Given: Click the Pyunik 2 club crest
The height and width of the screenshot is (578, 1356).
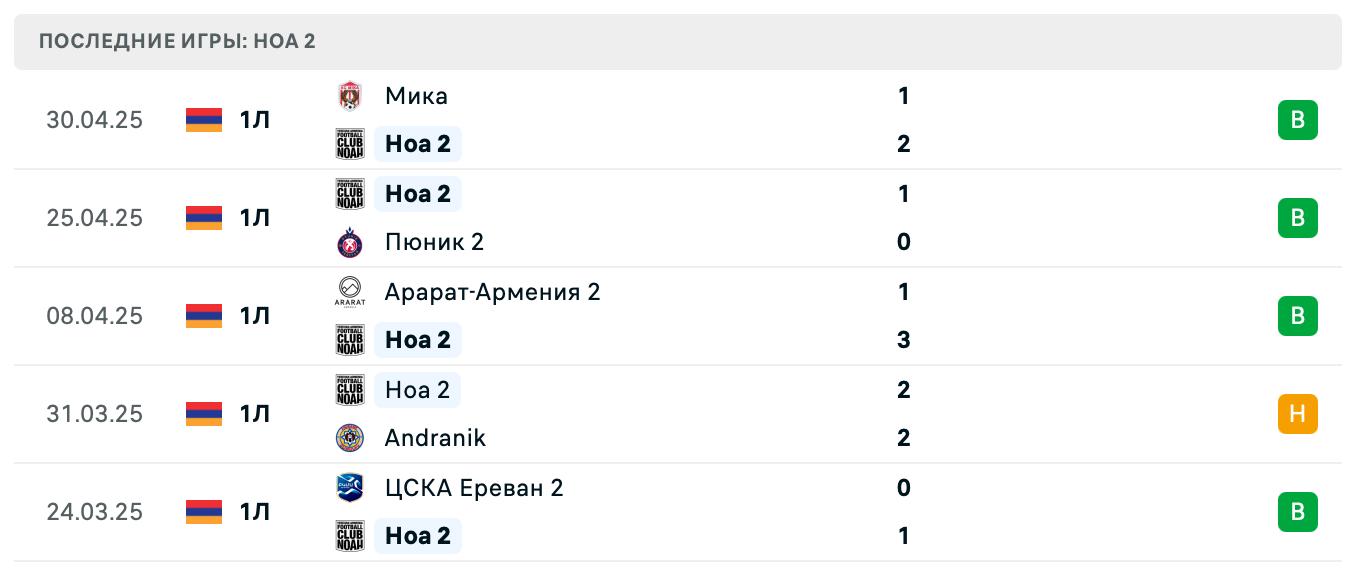Looking at the screenshot, I should 349,242.
